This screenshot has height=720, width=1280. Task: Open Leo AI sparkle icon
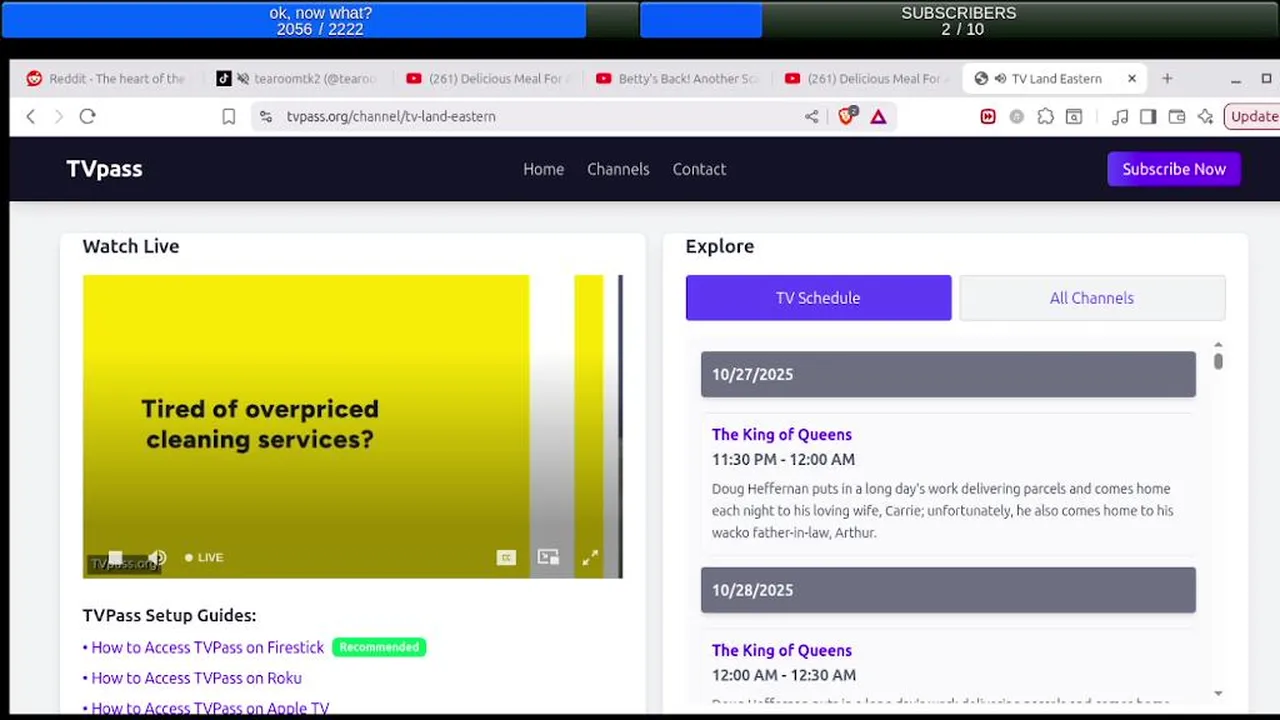point(1205,117)
